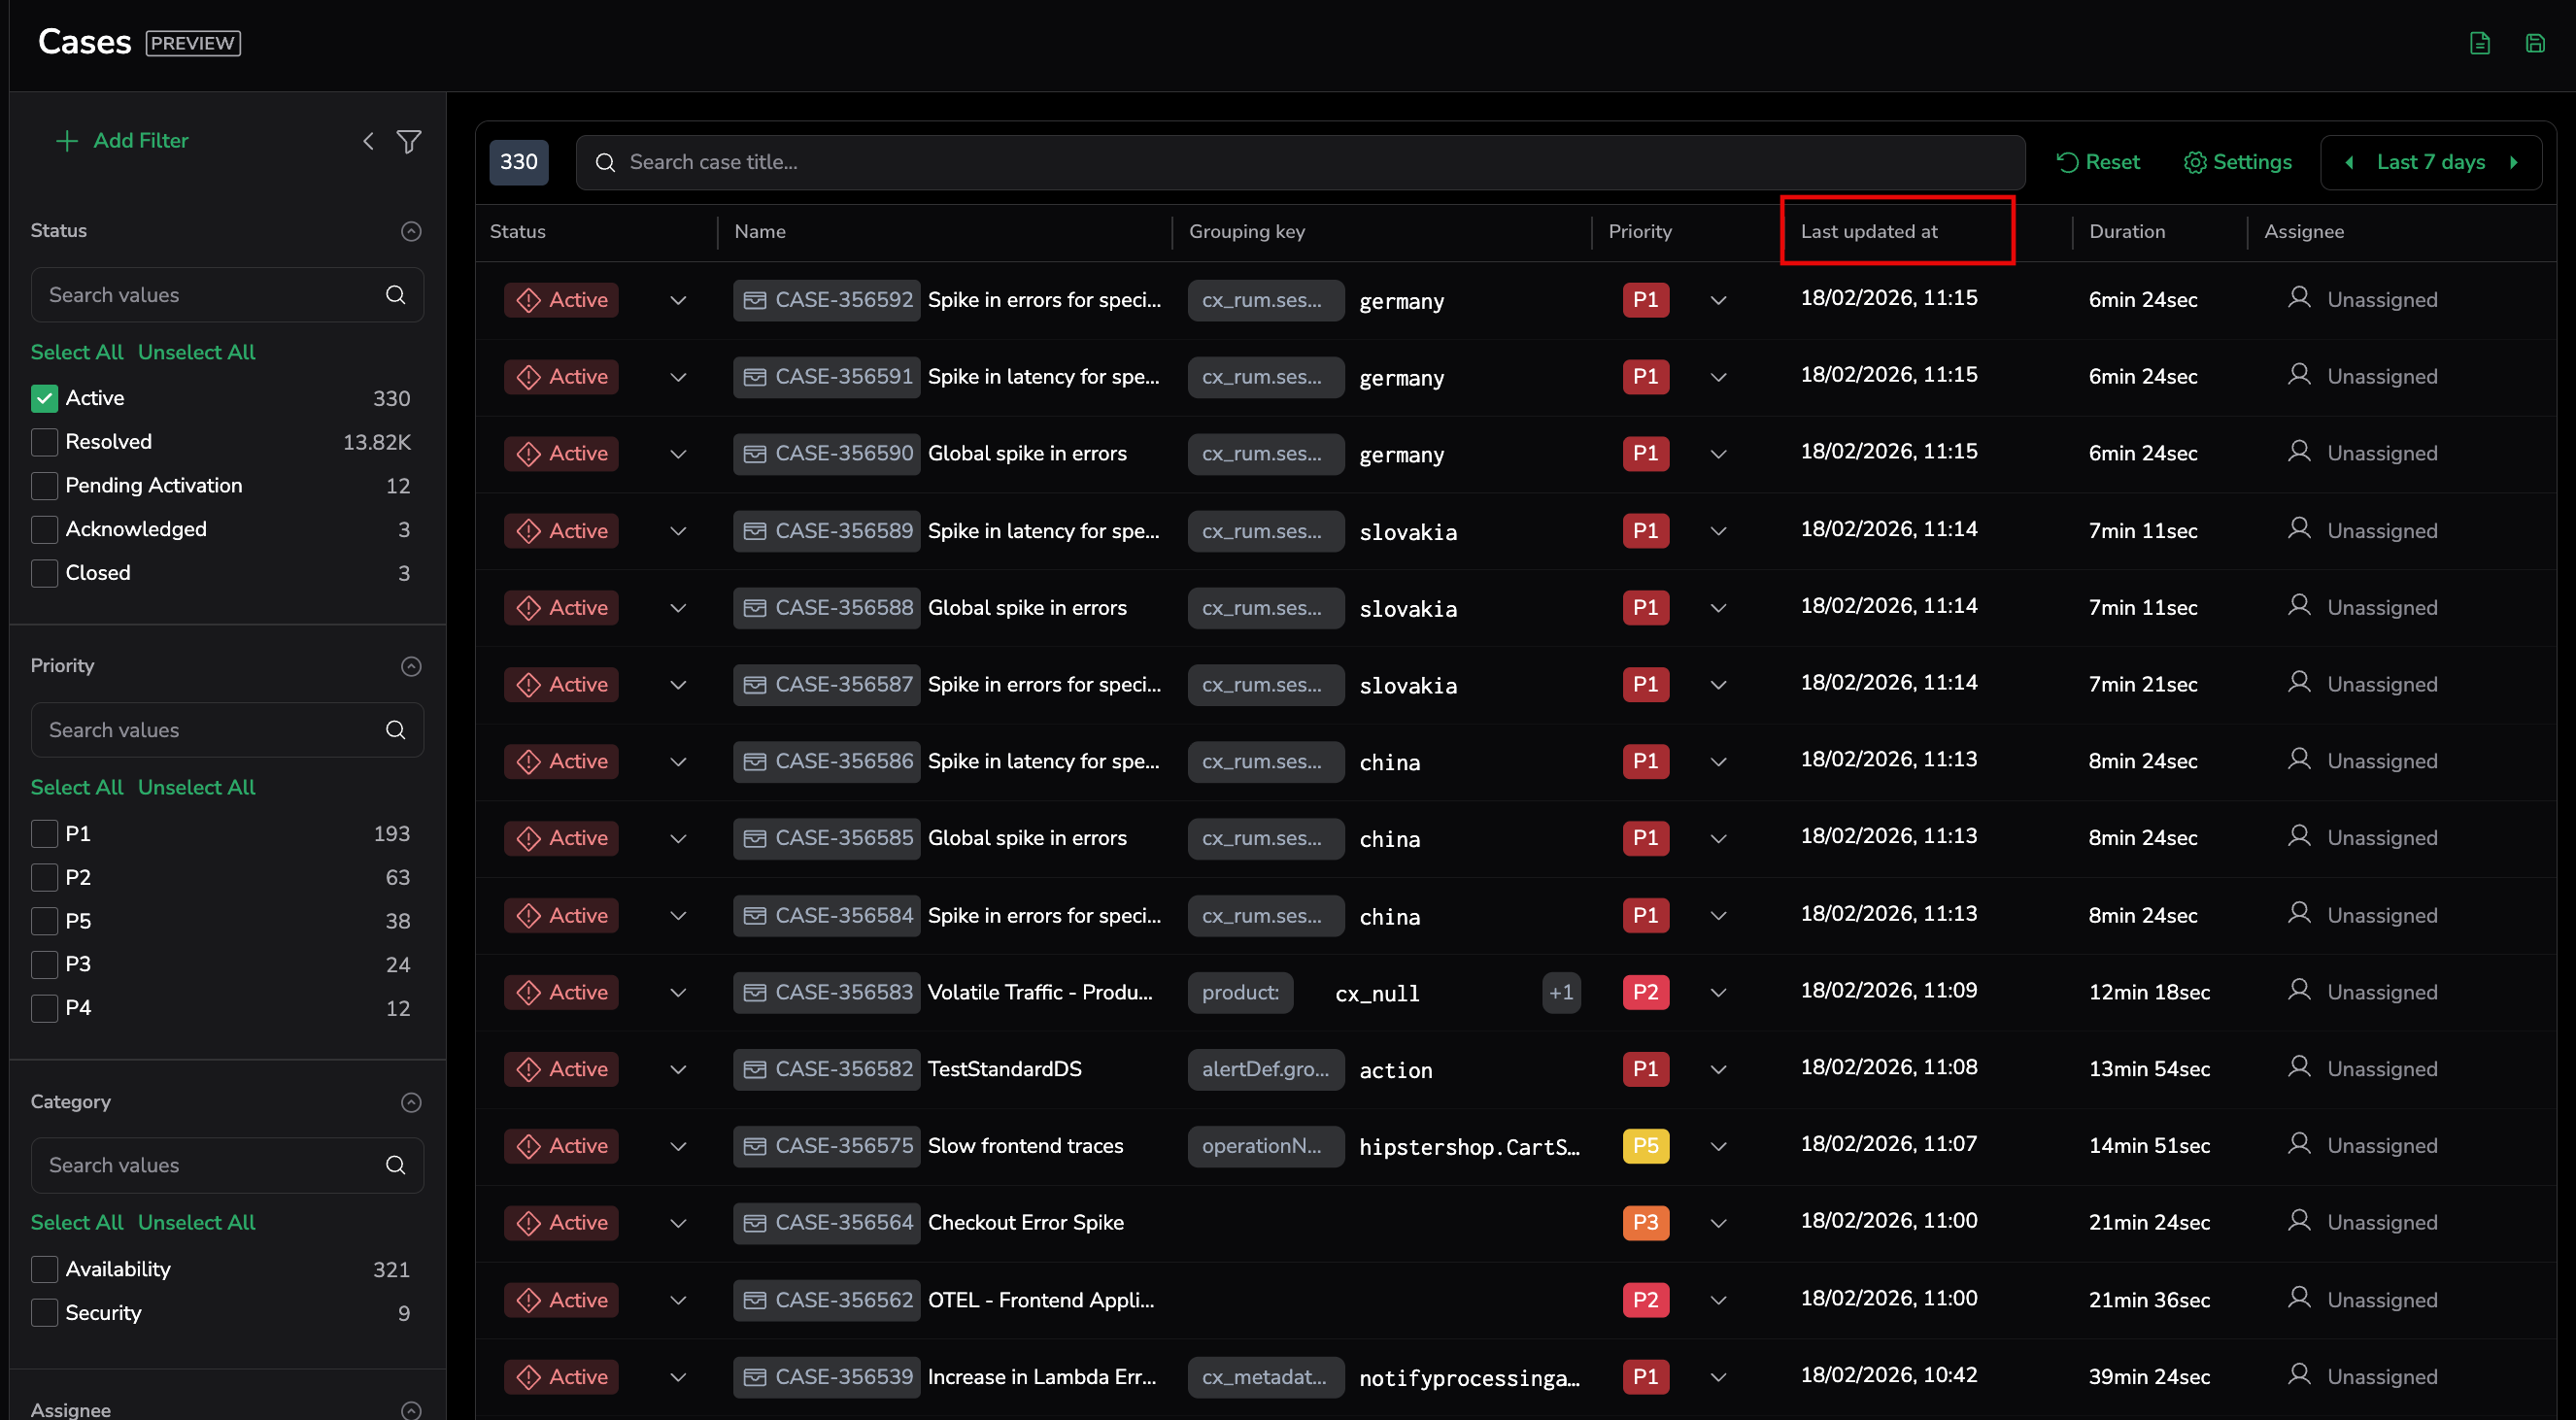This screenshot has width=2576, height=1420.
Task: Click the case icon beside CASE-356592
Action: tap(755, 300)
